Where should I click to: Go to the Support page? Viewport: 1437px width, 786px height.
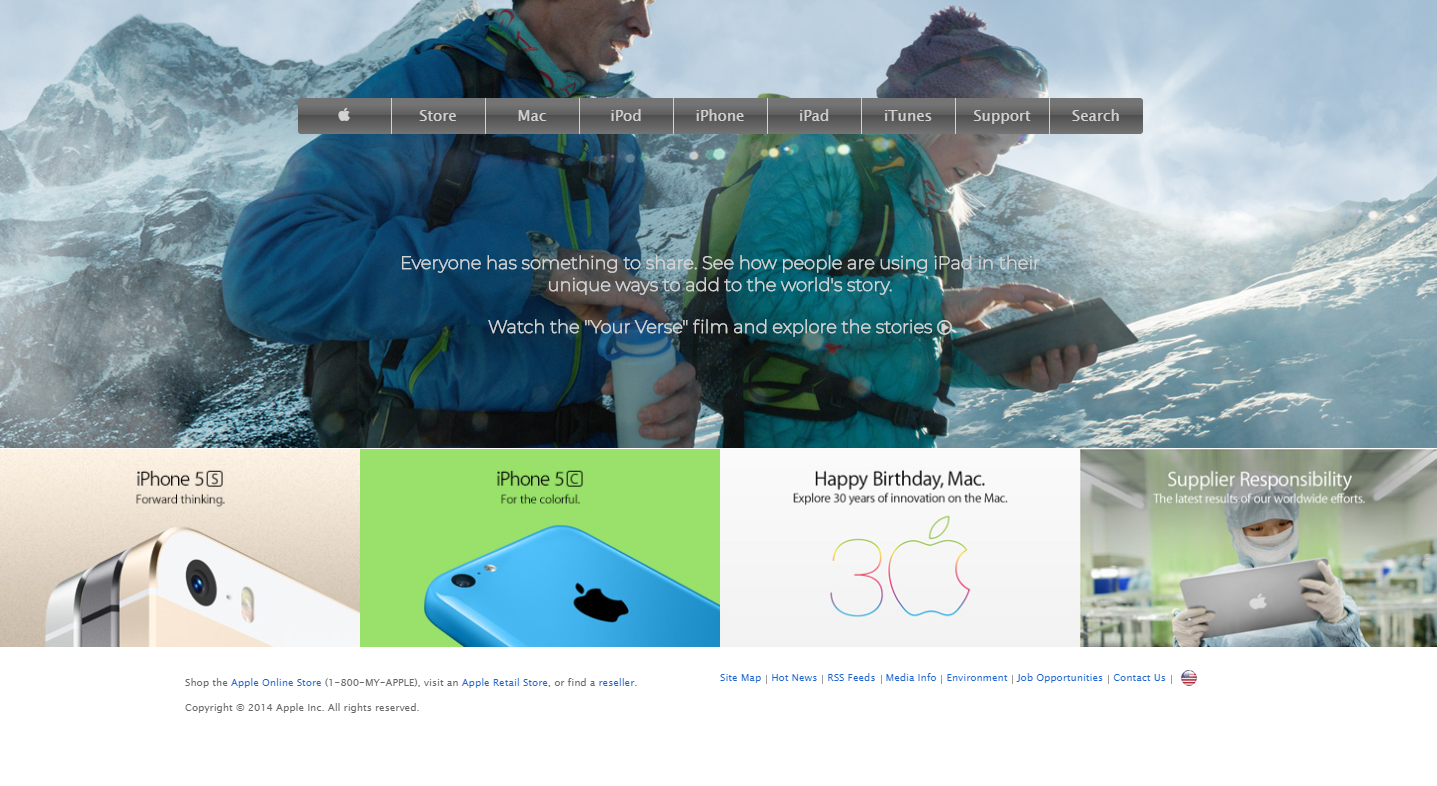[1002, 115]
